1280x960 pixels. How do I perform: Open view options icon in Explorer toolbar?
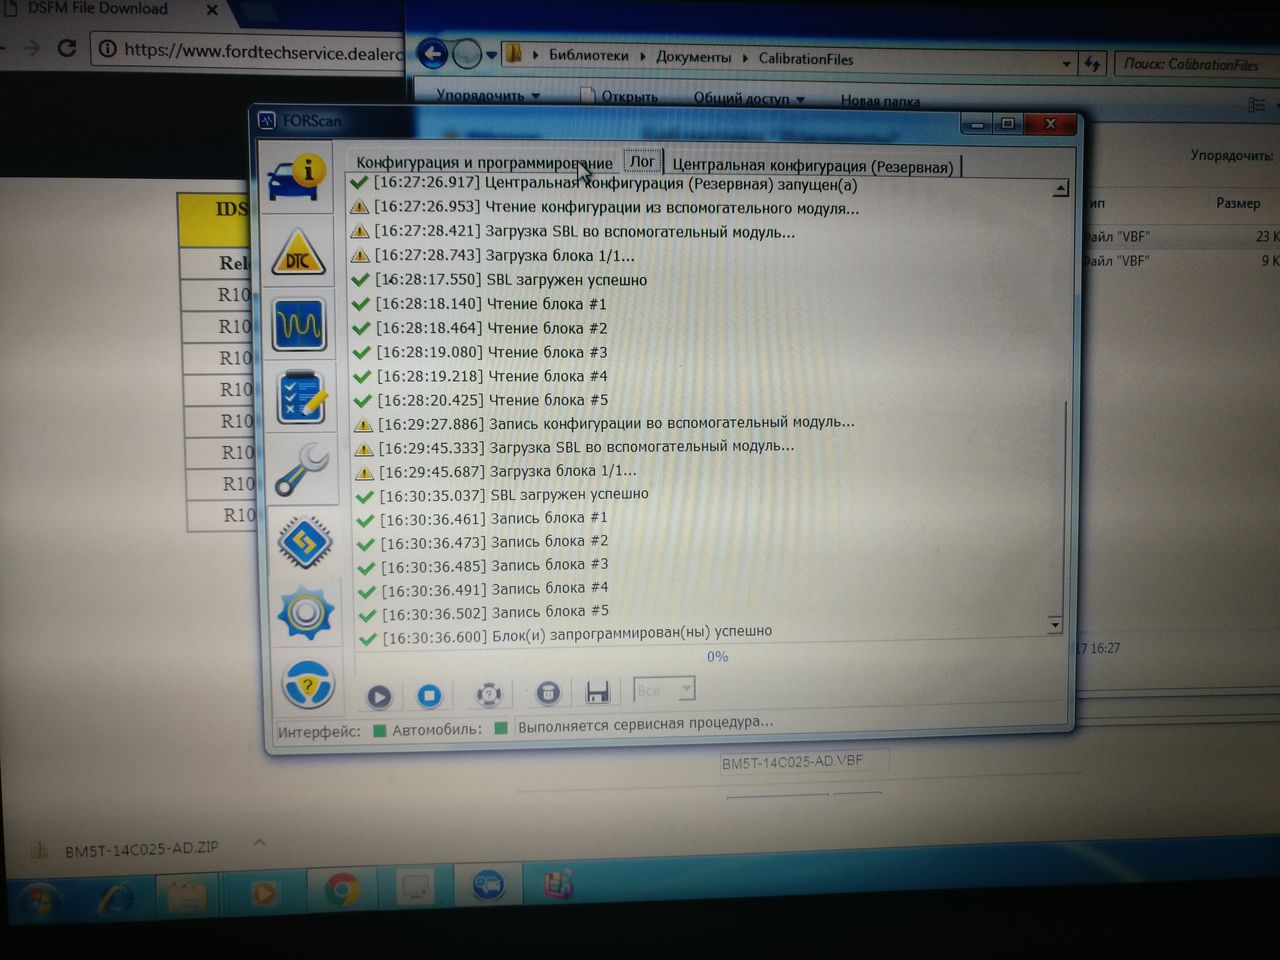1257,104
